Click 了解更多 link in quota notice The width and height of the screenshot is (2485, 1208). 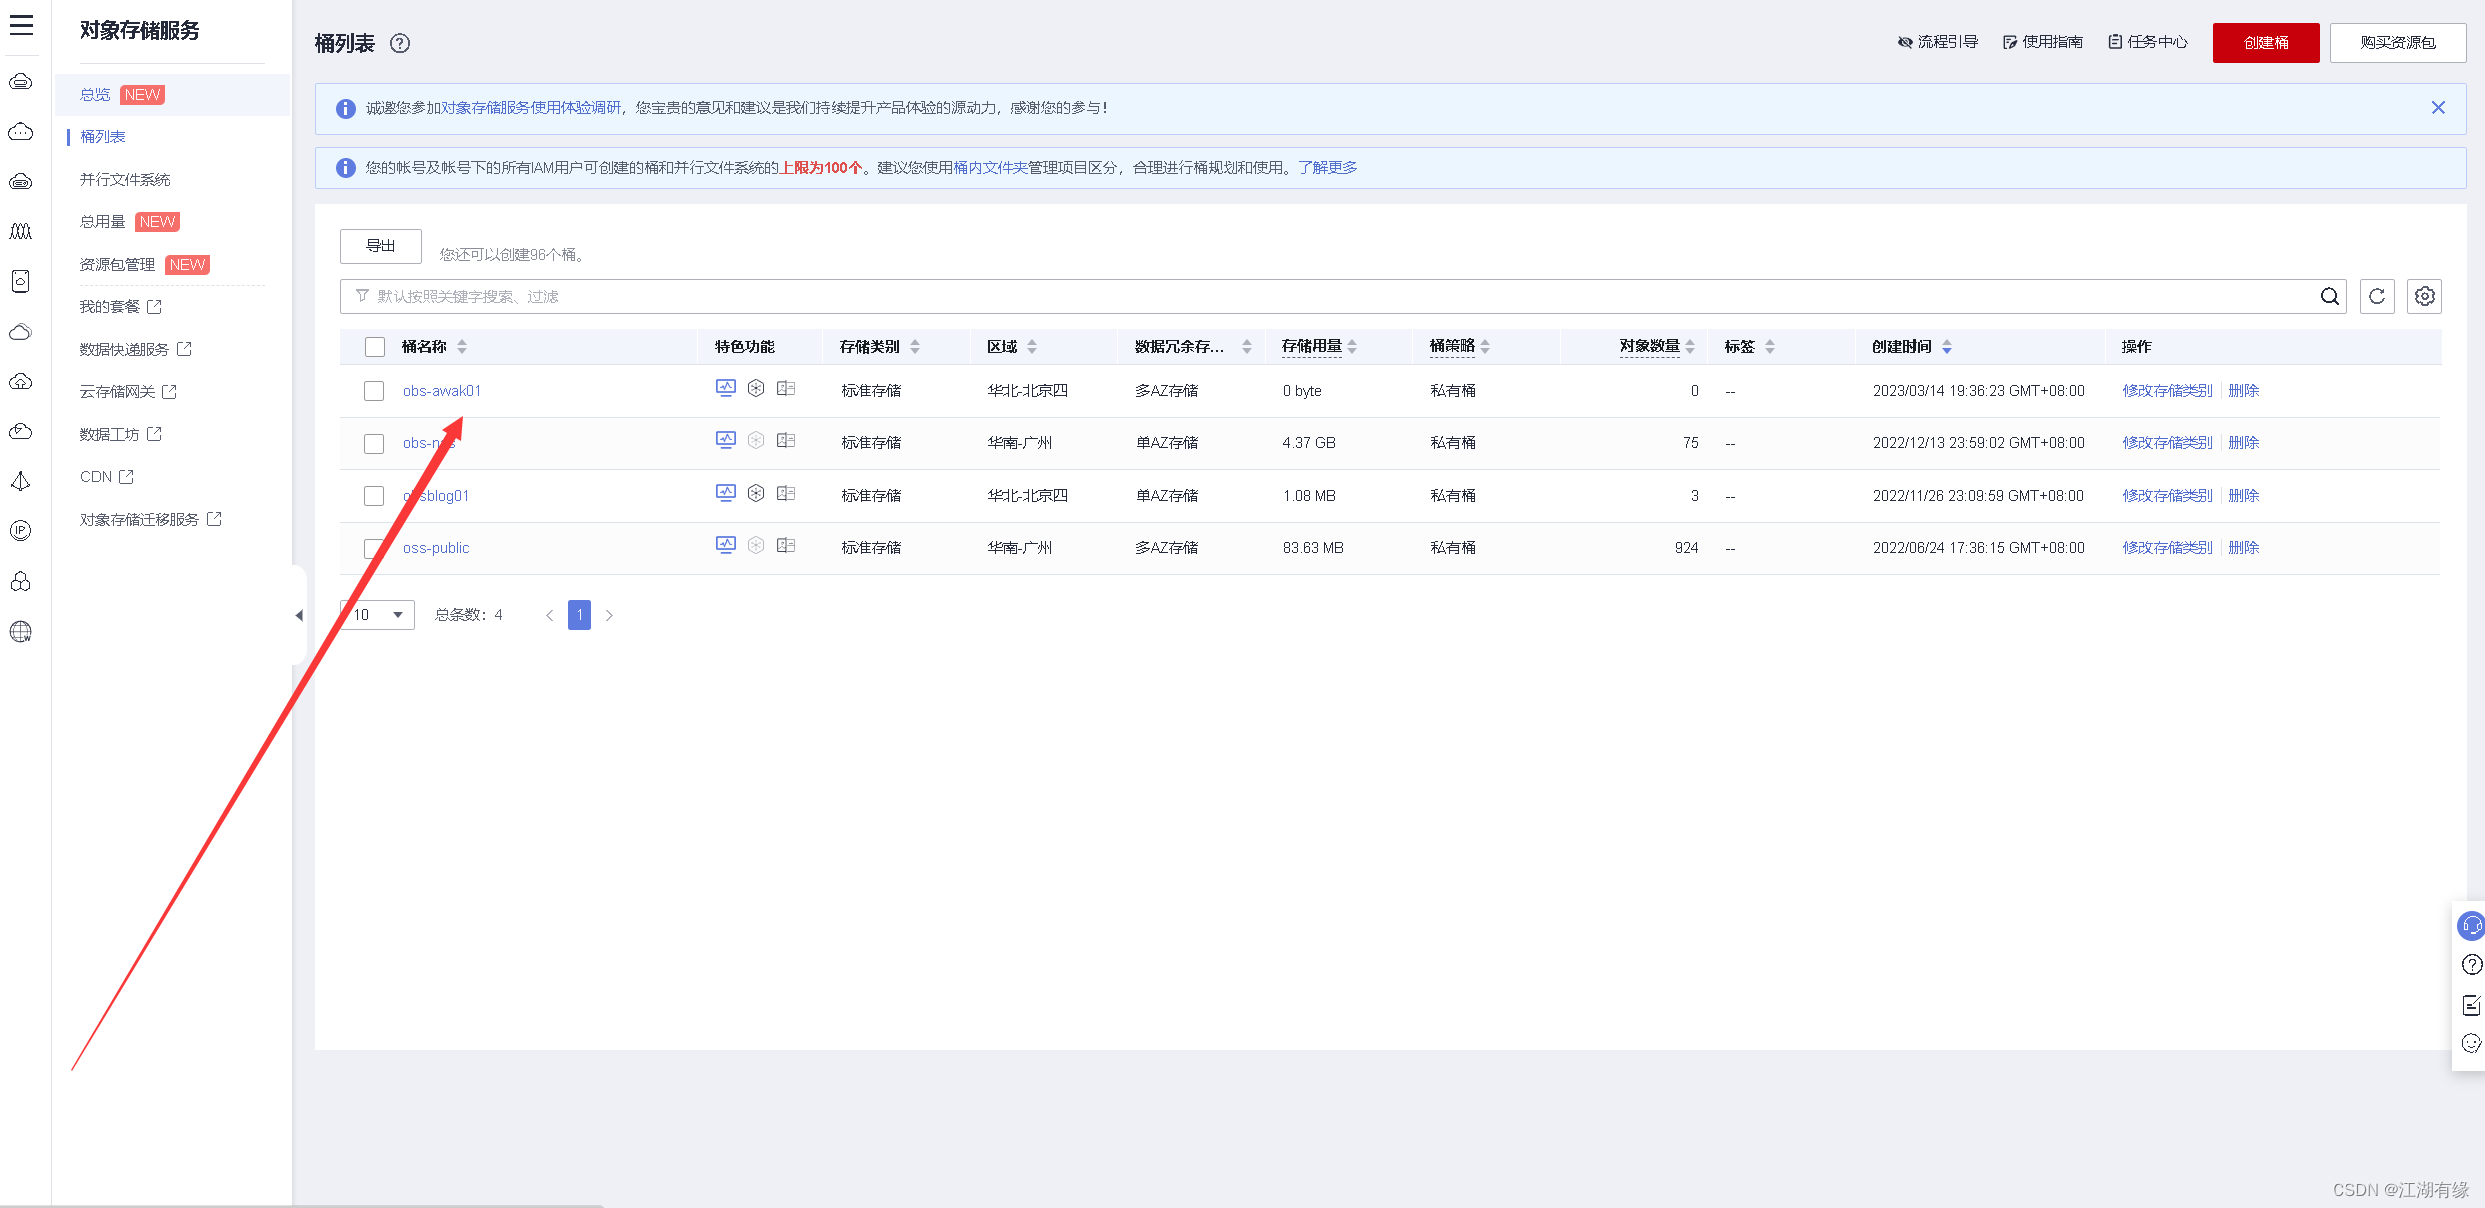(x=1328, y=168)
